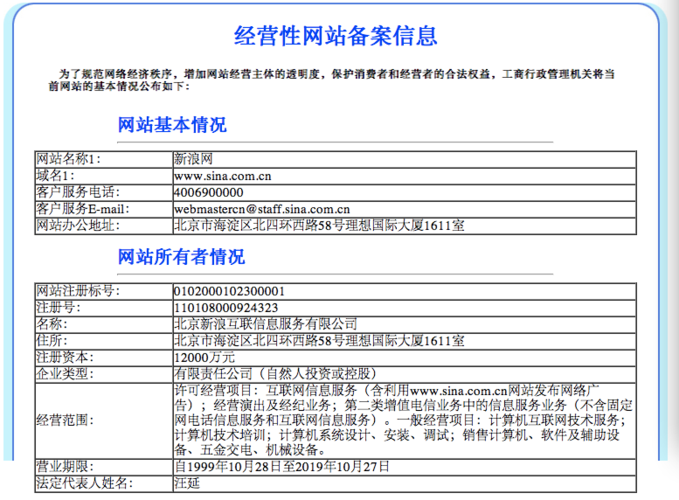Image resolution: width=679 pixels, height=500 pixels.
Task: Select the term 自1999年10月28日至2019年10月27日
Action: click(x=281, y=467)
